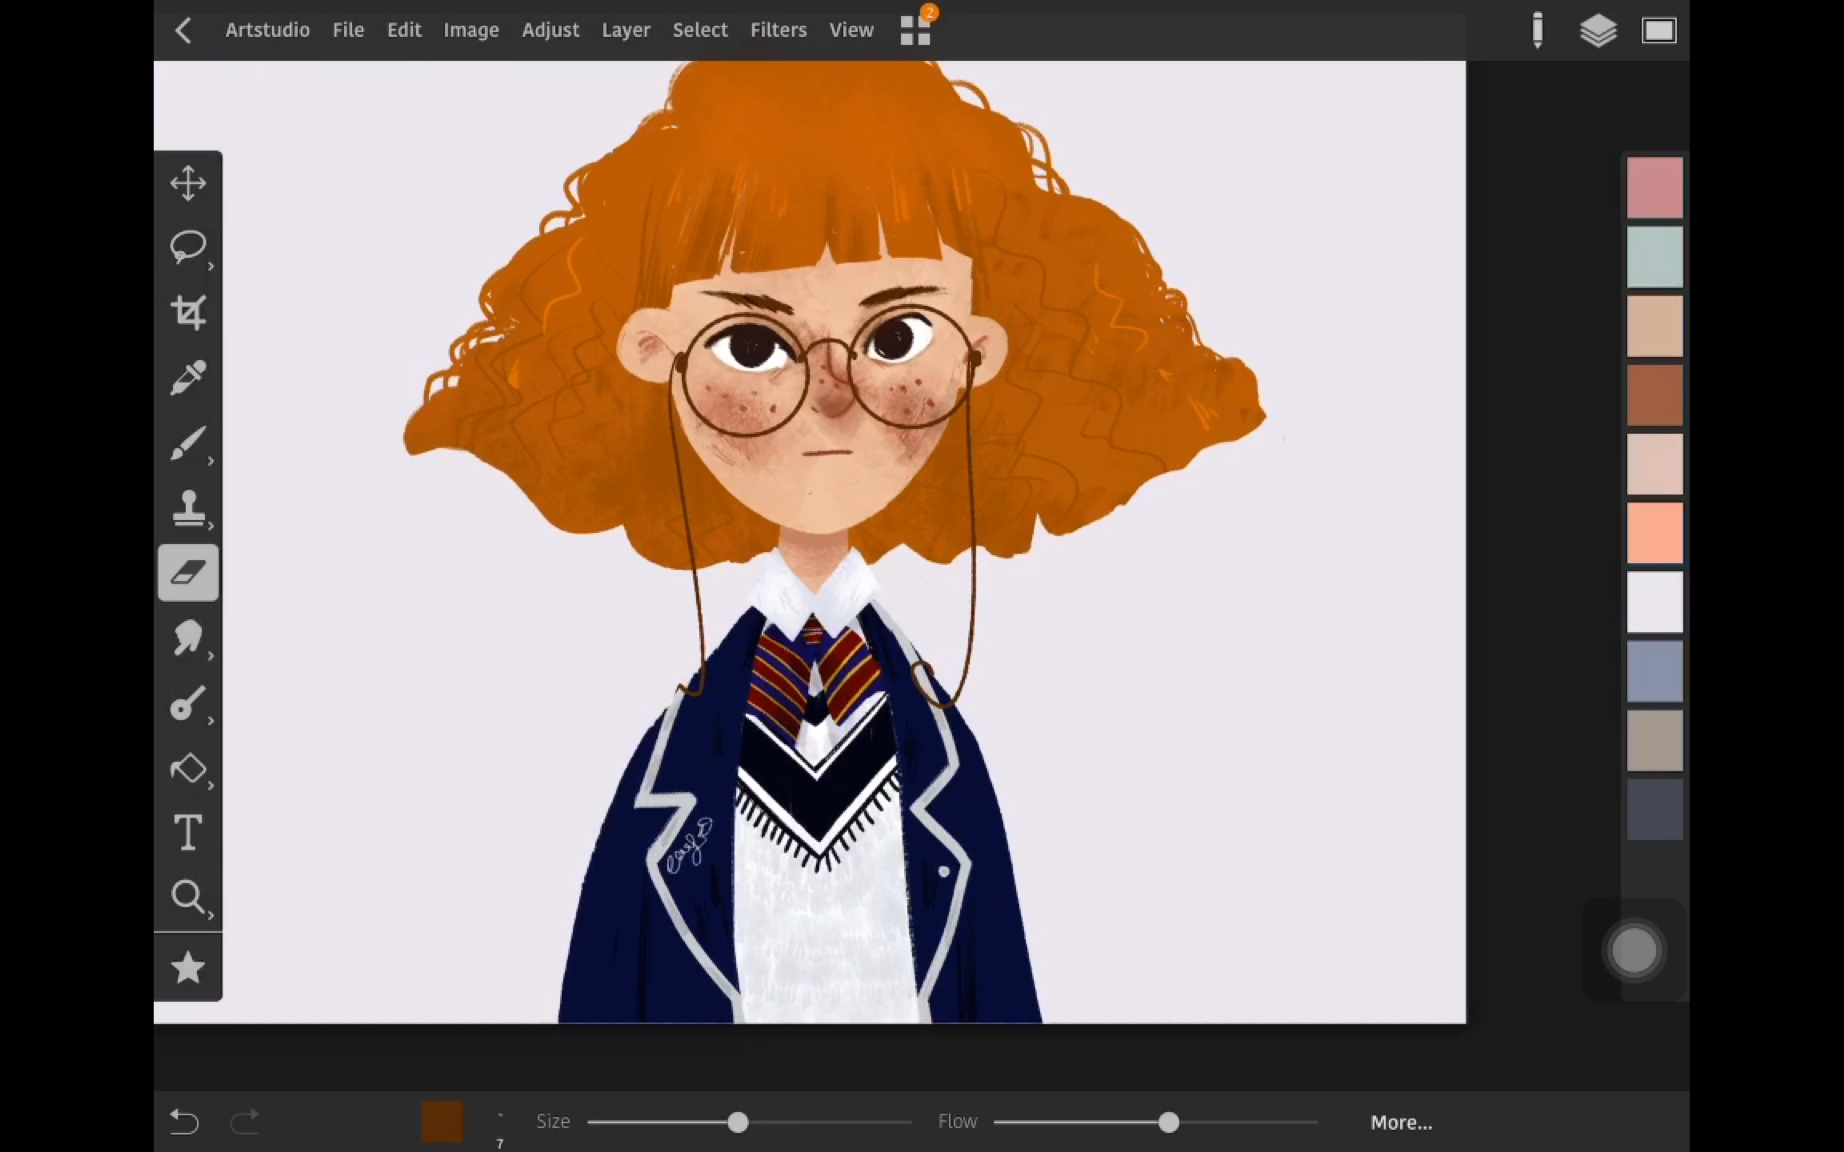The image size is (1844, 1152).
Task: Pick the tan skin-tone color swatch
Action: 1655,326
